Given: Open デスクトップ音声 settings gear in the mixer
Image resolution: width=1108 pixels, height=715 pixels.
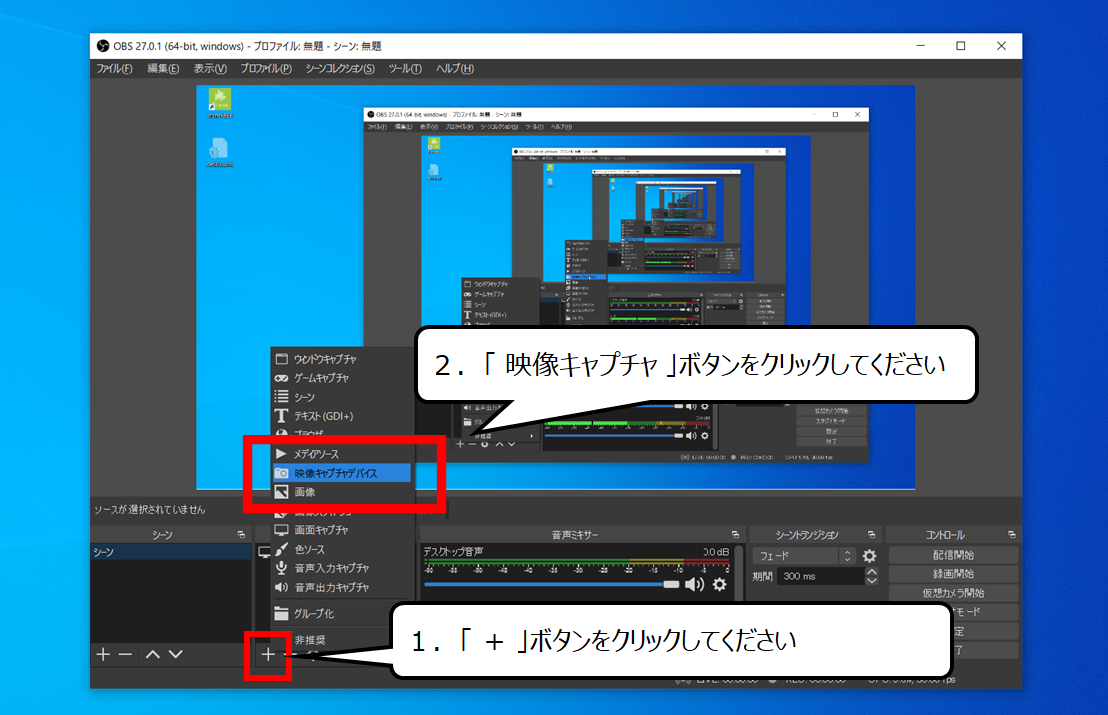Looking at the screenshot, I should (x=719, y=584).
